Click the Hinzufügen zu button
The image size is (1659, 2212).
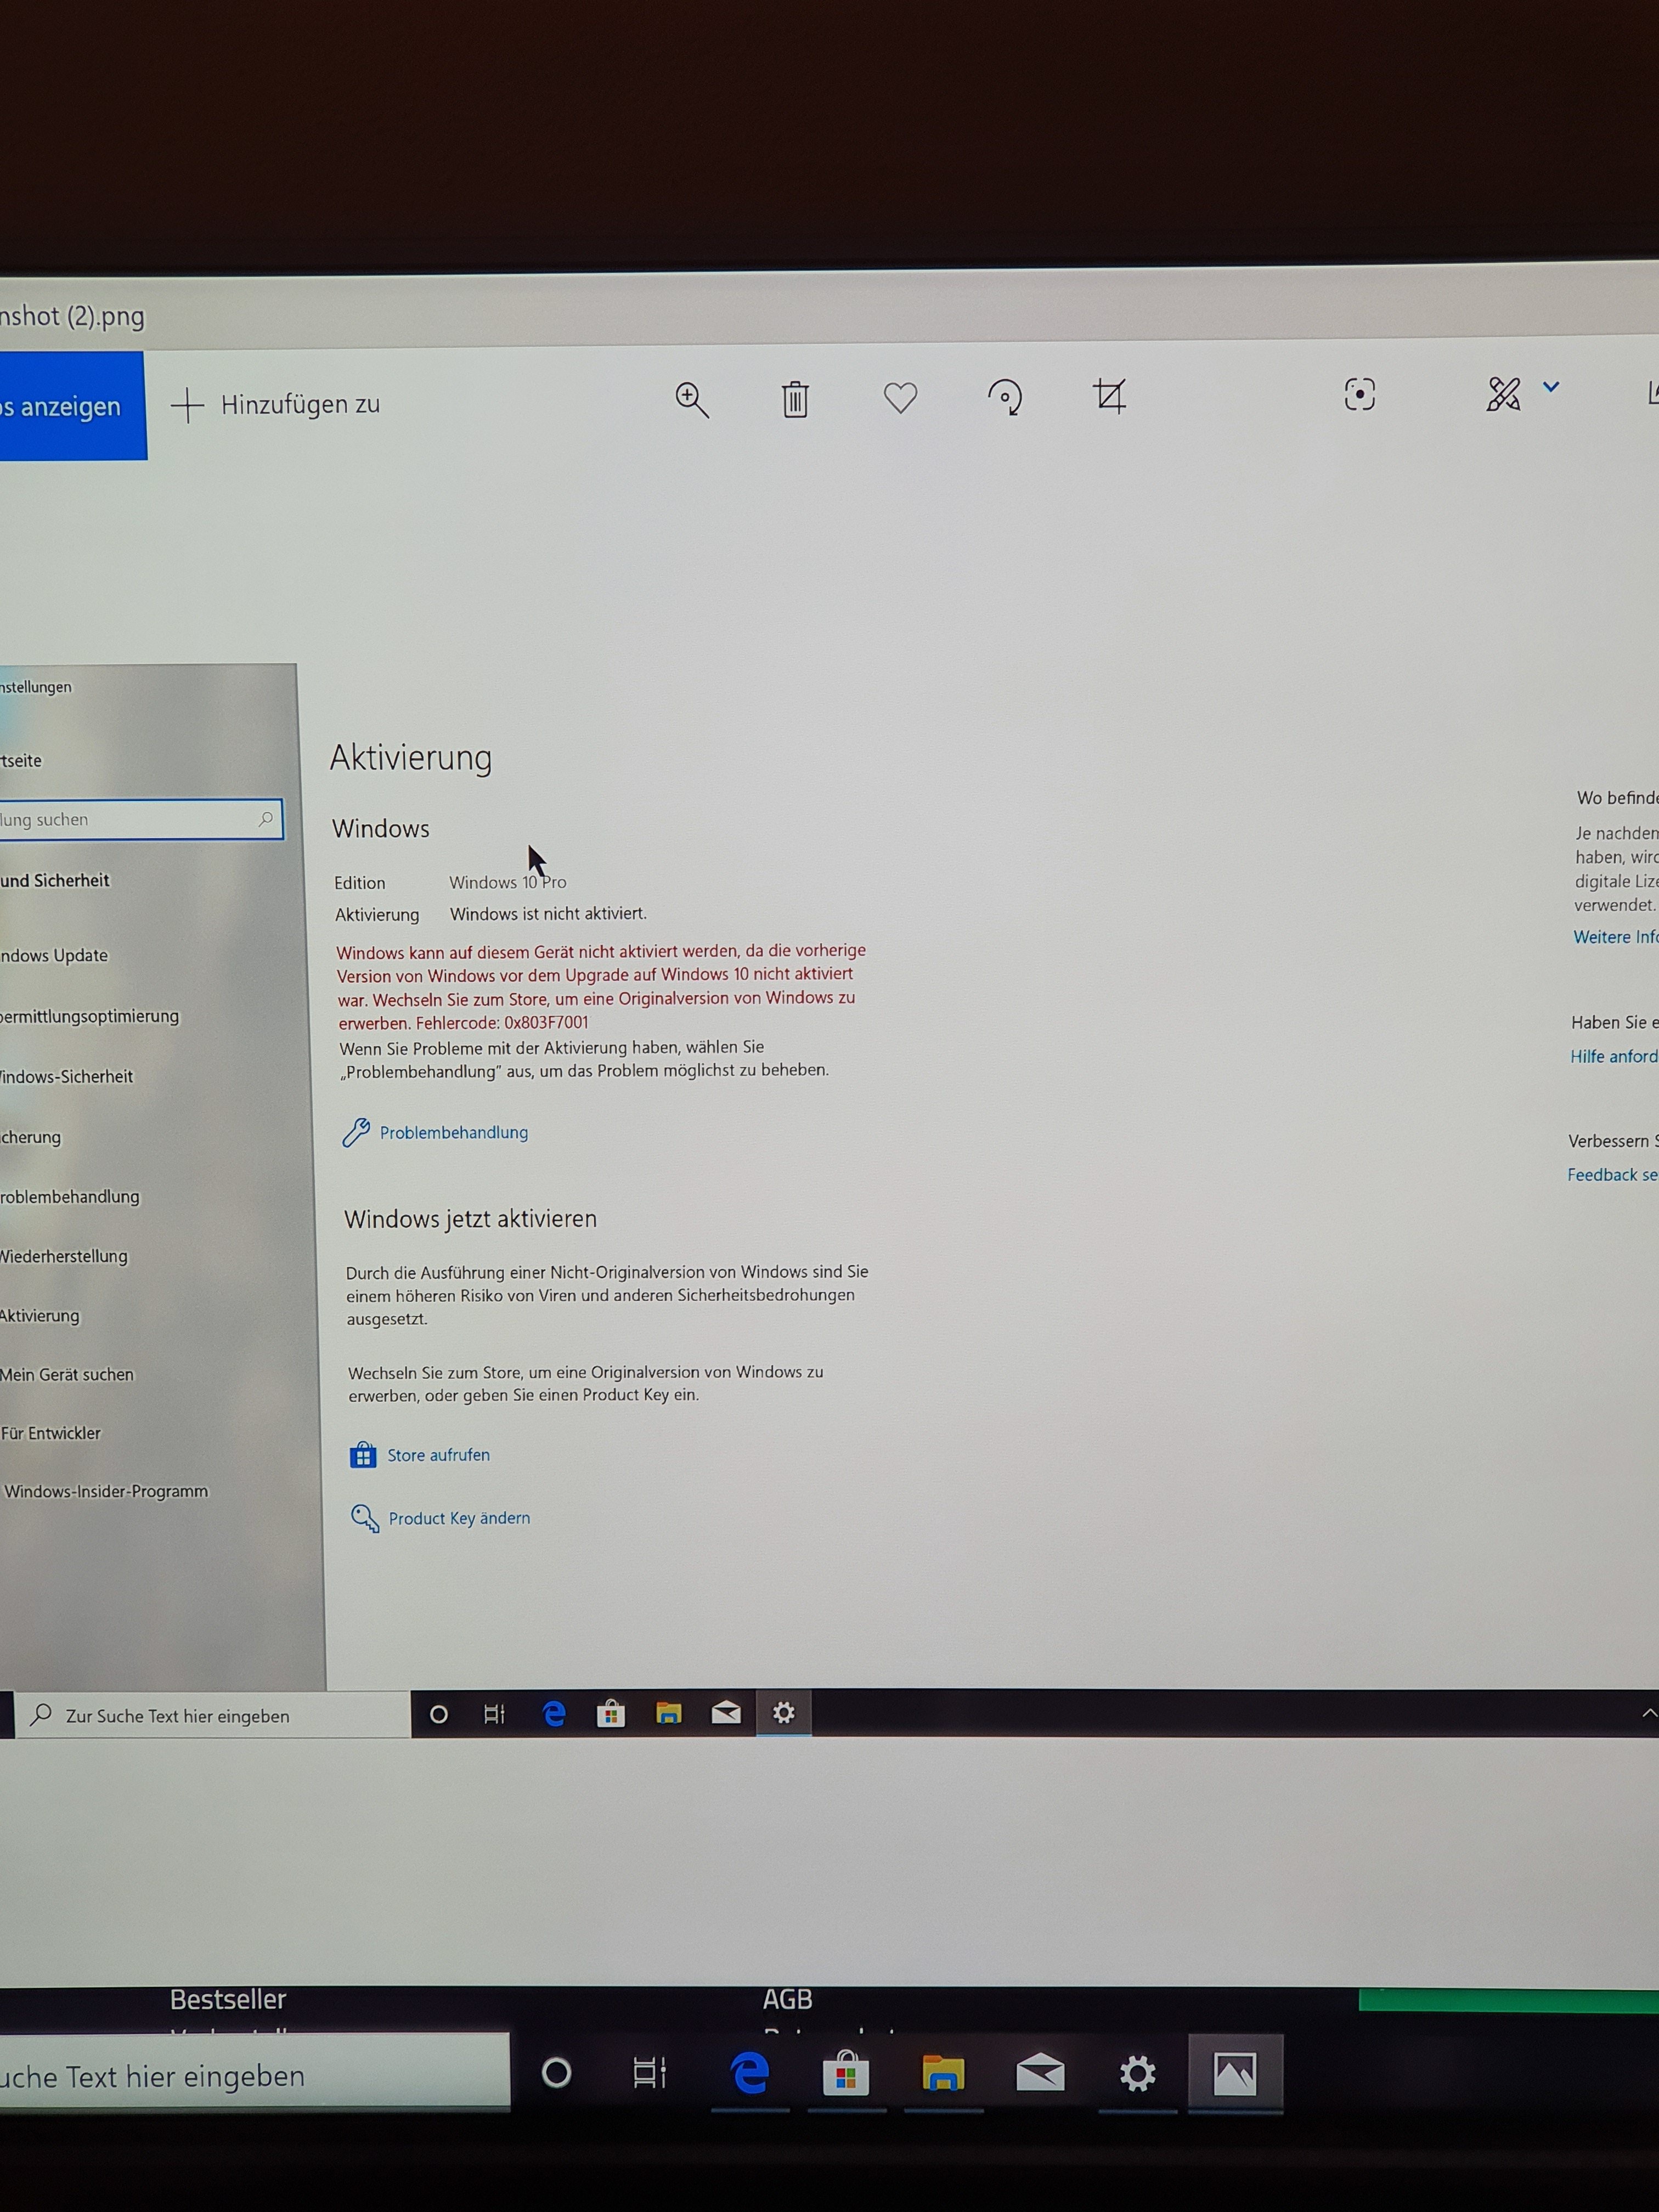tap(276, 405)
